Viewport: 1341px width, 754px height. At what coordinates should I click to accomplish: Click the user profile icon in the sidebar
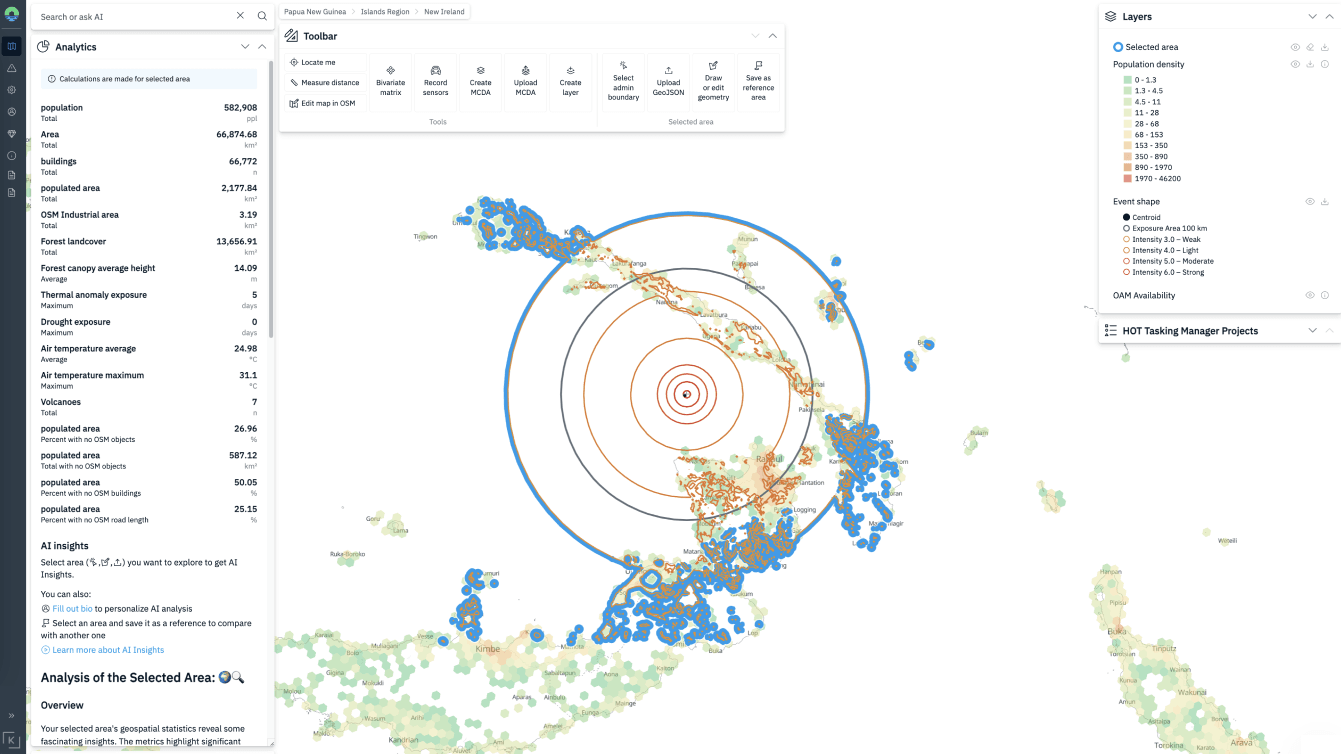point(12,111)
